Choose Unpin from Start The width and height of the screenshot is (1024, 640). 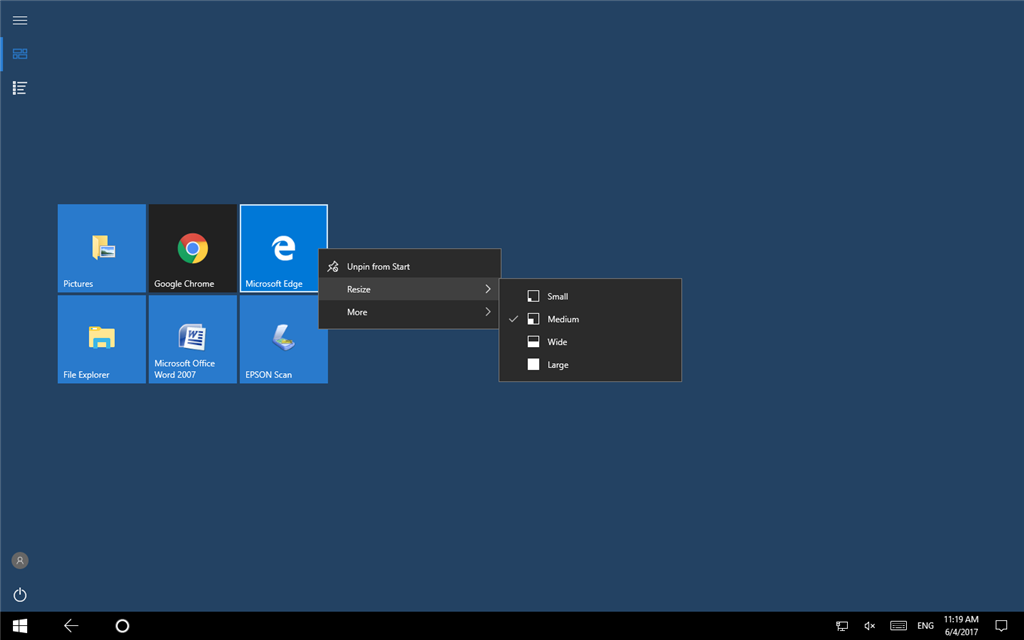[x=409, y=266]
